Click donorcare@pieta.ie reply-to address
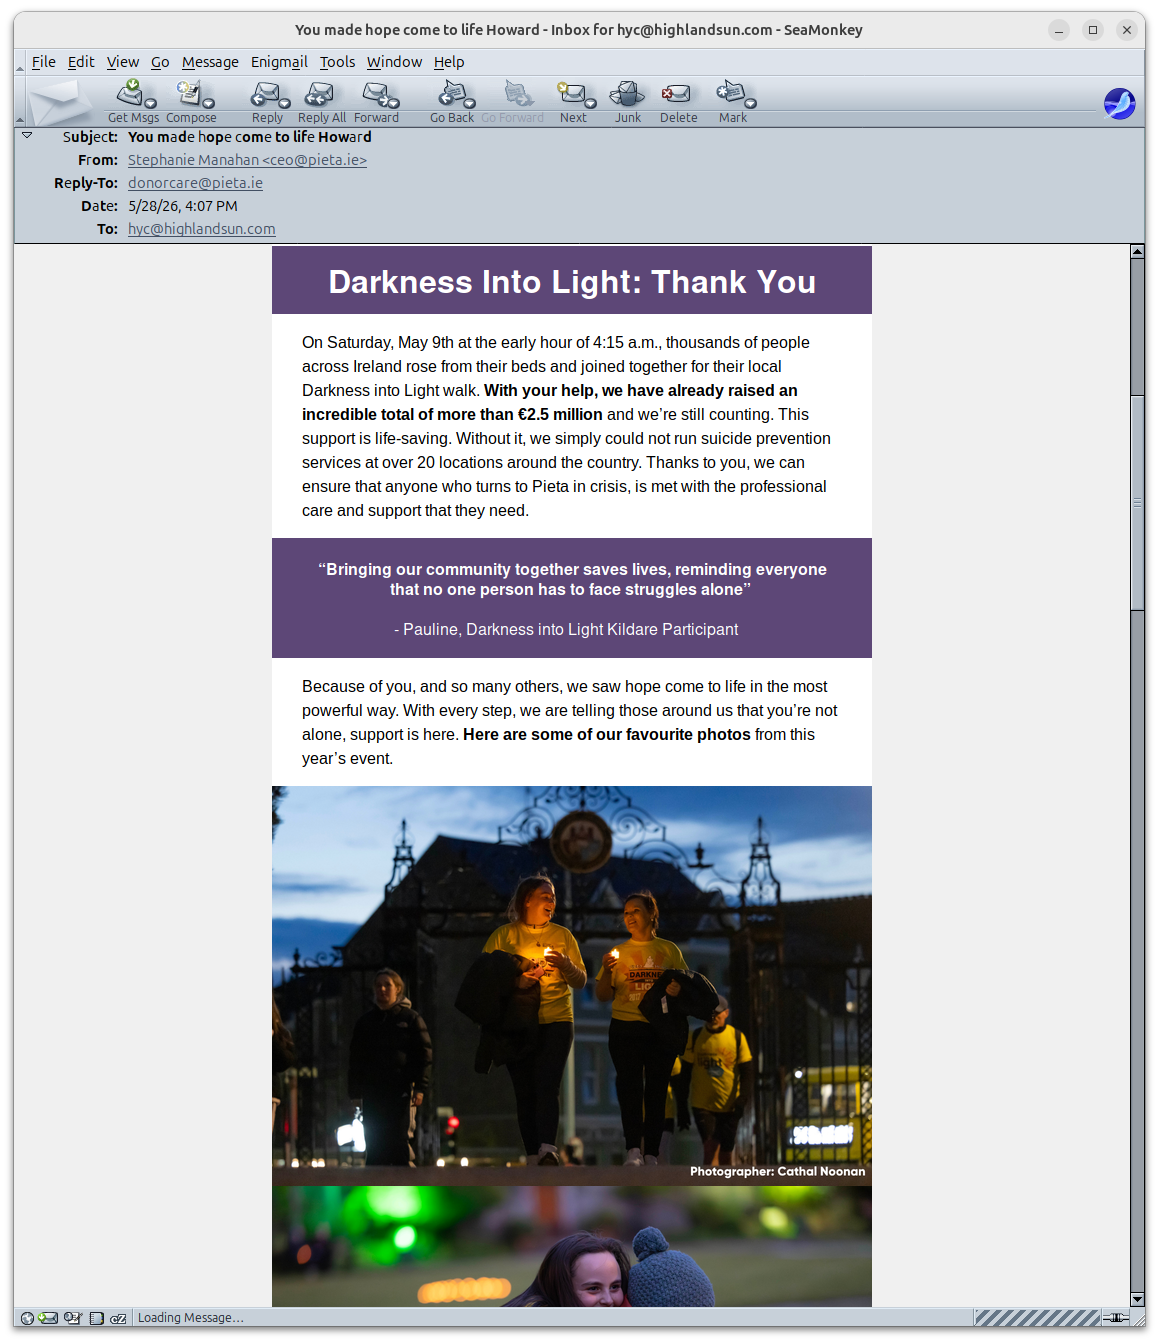The width and height of the screenshot is (1159, 1343). [195, 183]
